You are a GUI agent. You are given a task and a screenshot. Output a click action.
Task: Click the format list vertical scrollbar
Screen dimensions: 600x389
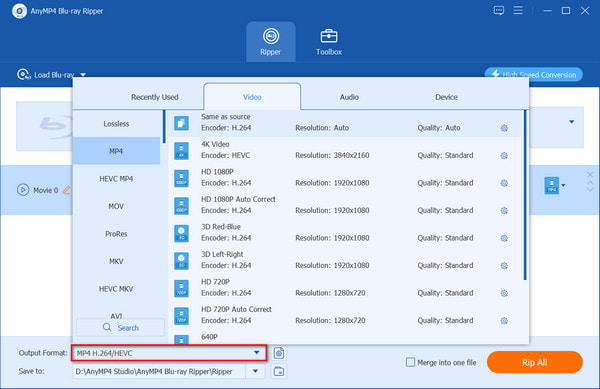525,195
